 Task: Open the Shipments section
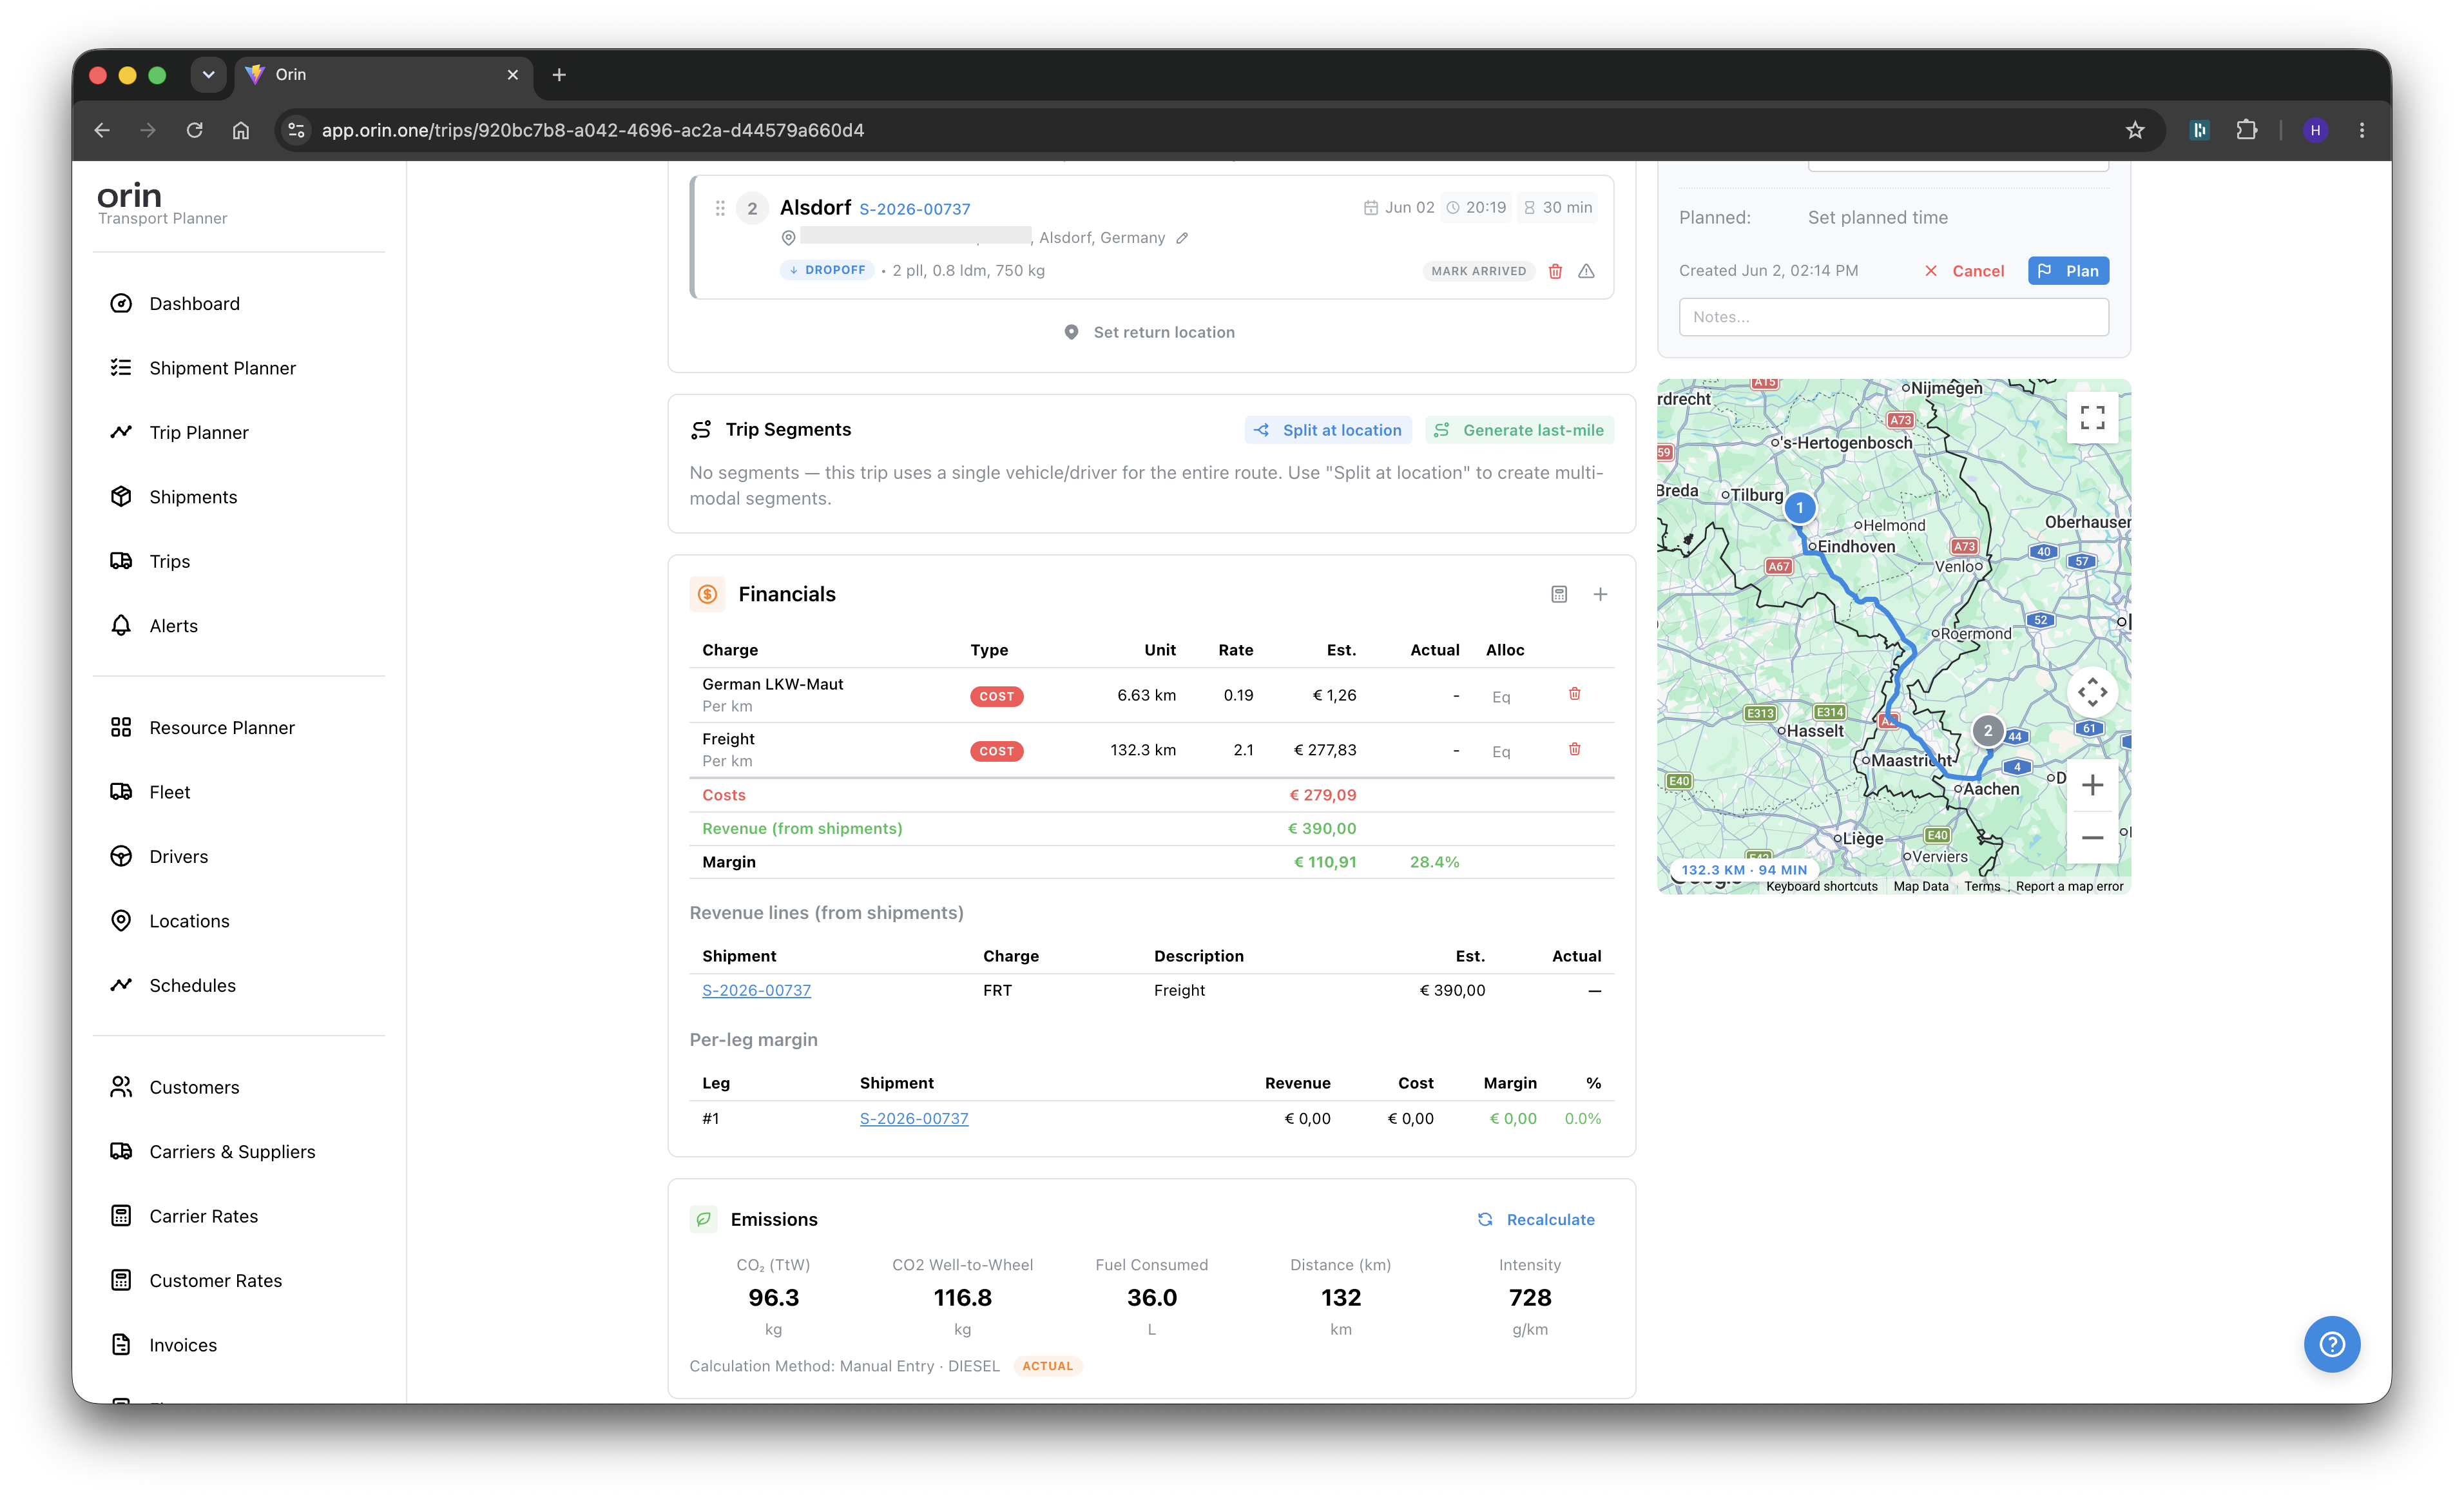(x=193, y=497)
